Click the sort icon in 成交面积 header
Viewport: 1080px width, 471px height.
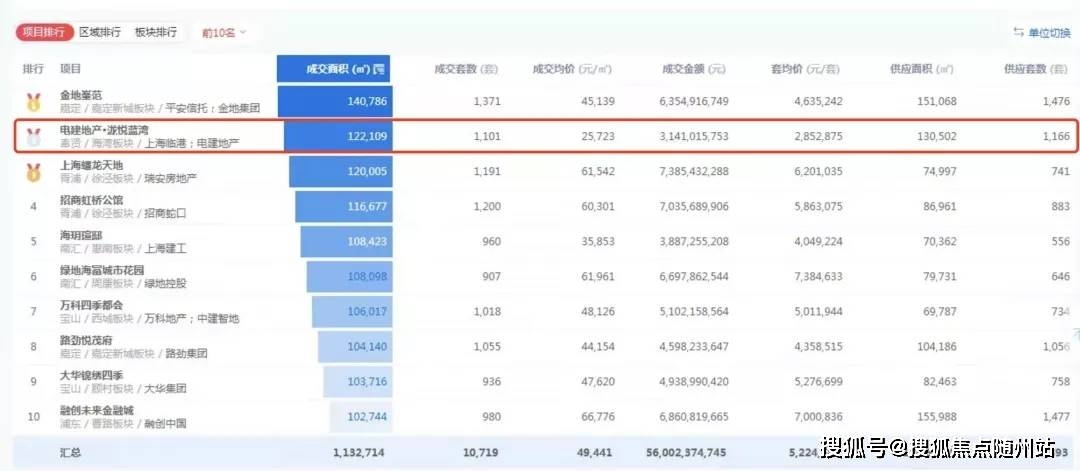tap(379, 69)
